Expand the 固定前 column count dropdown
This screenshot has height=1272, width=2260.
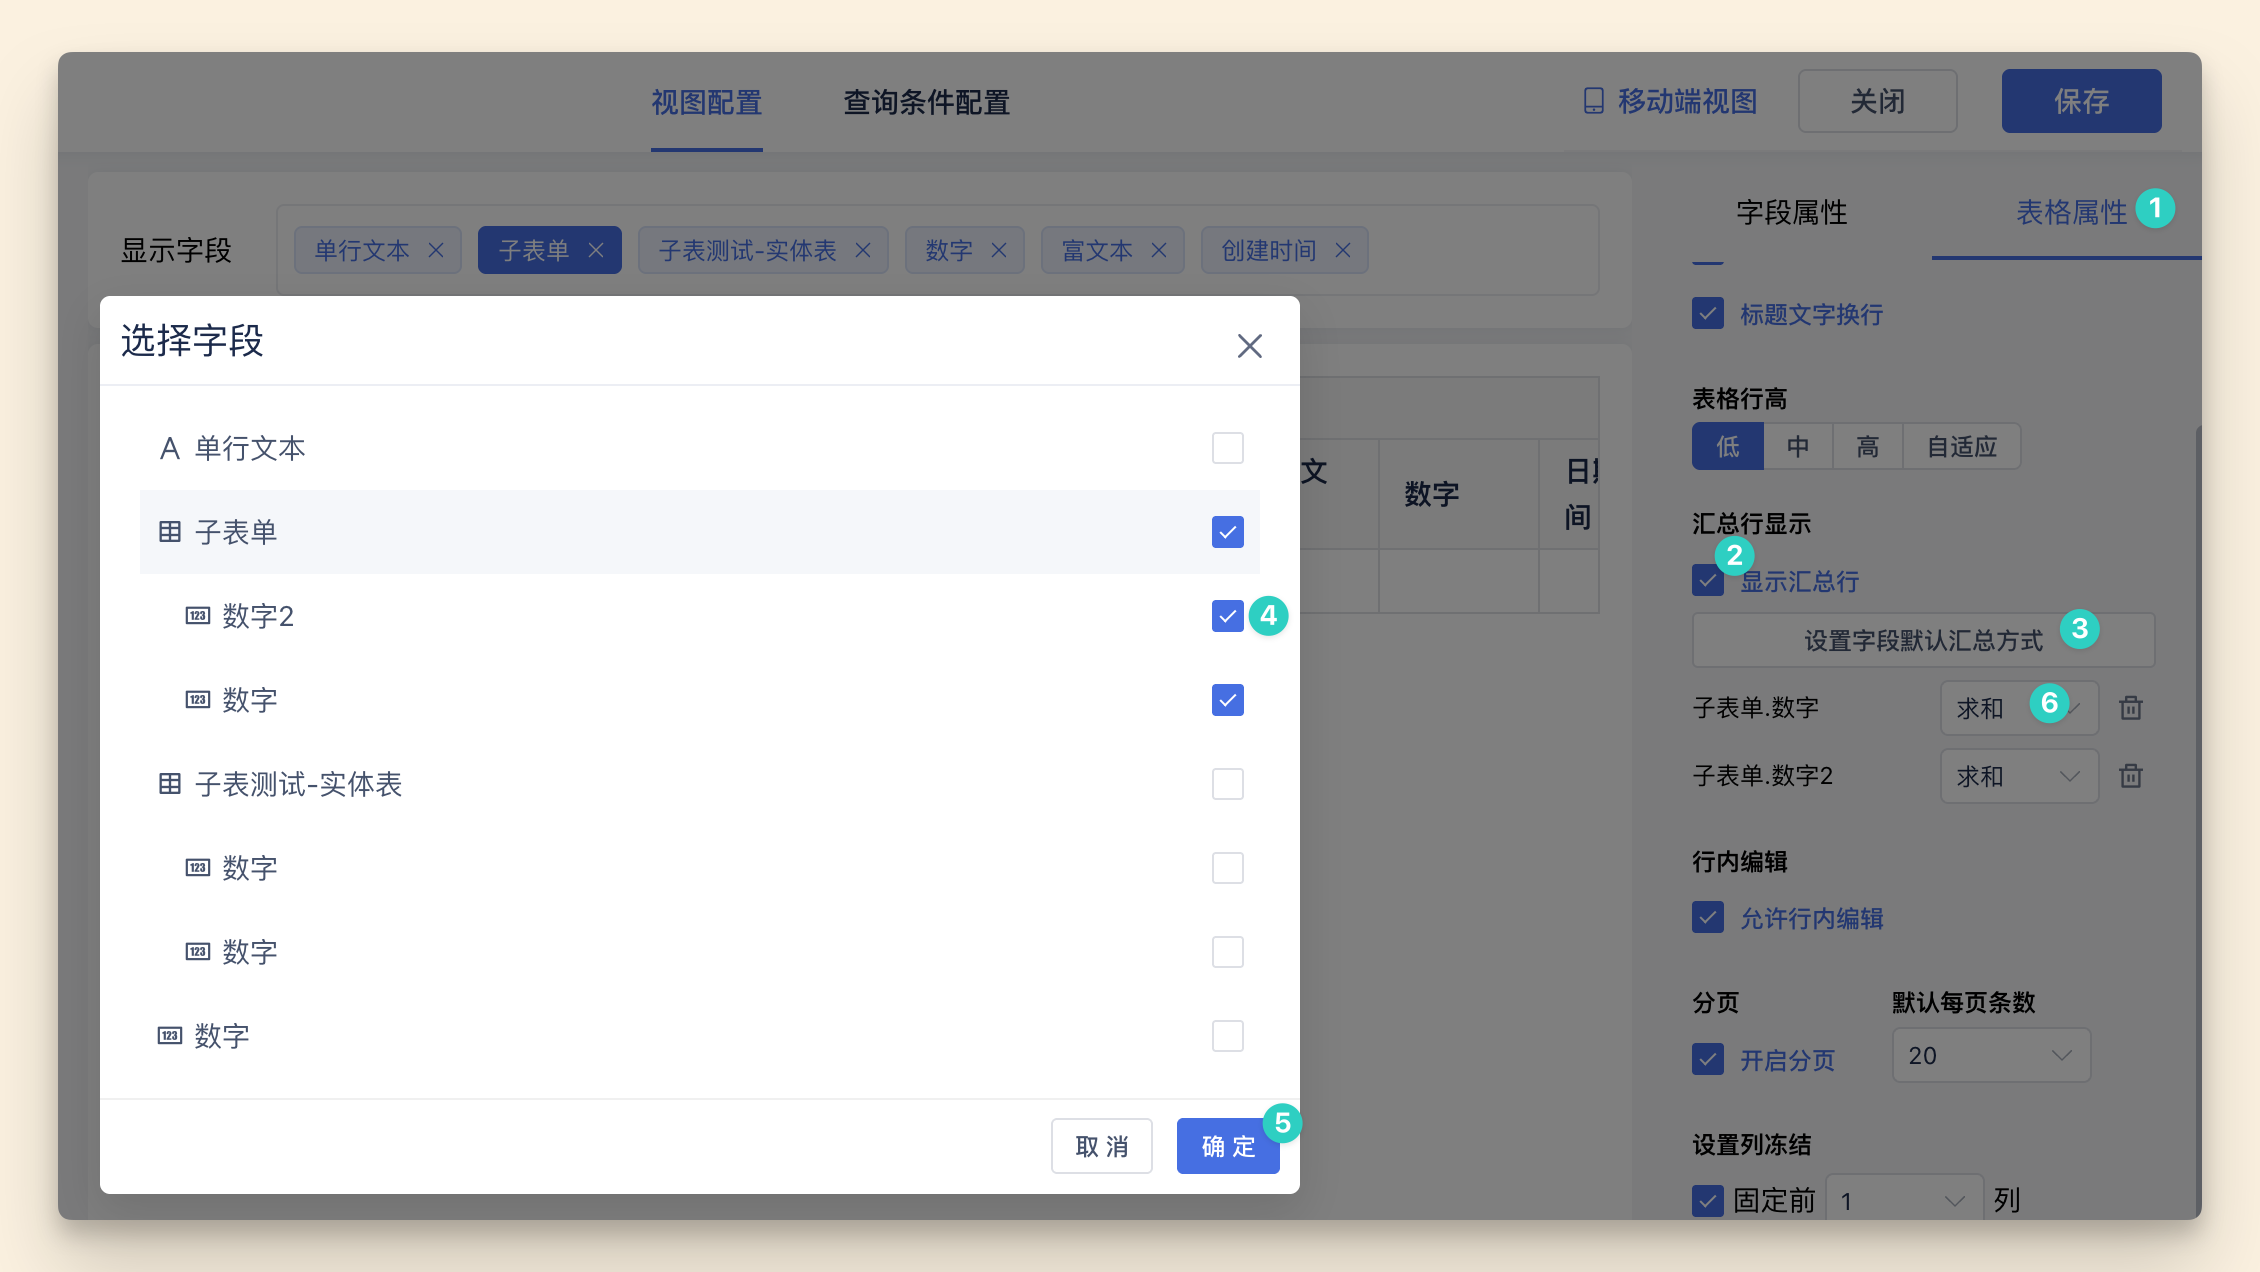[1903, 1200]
